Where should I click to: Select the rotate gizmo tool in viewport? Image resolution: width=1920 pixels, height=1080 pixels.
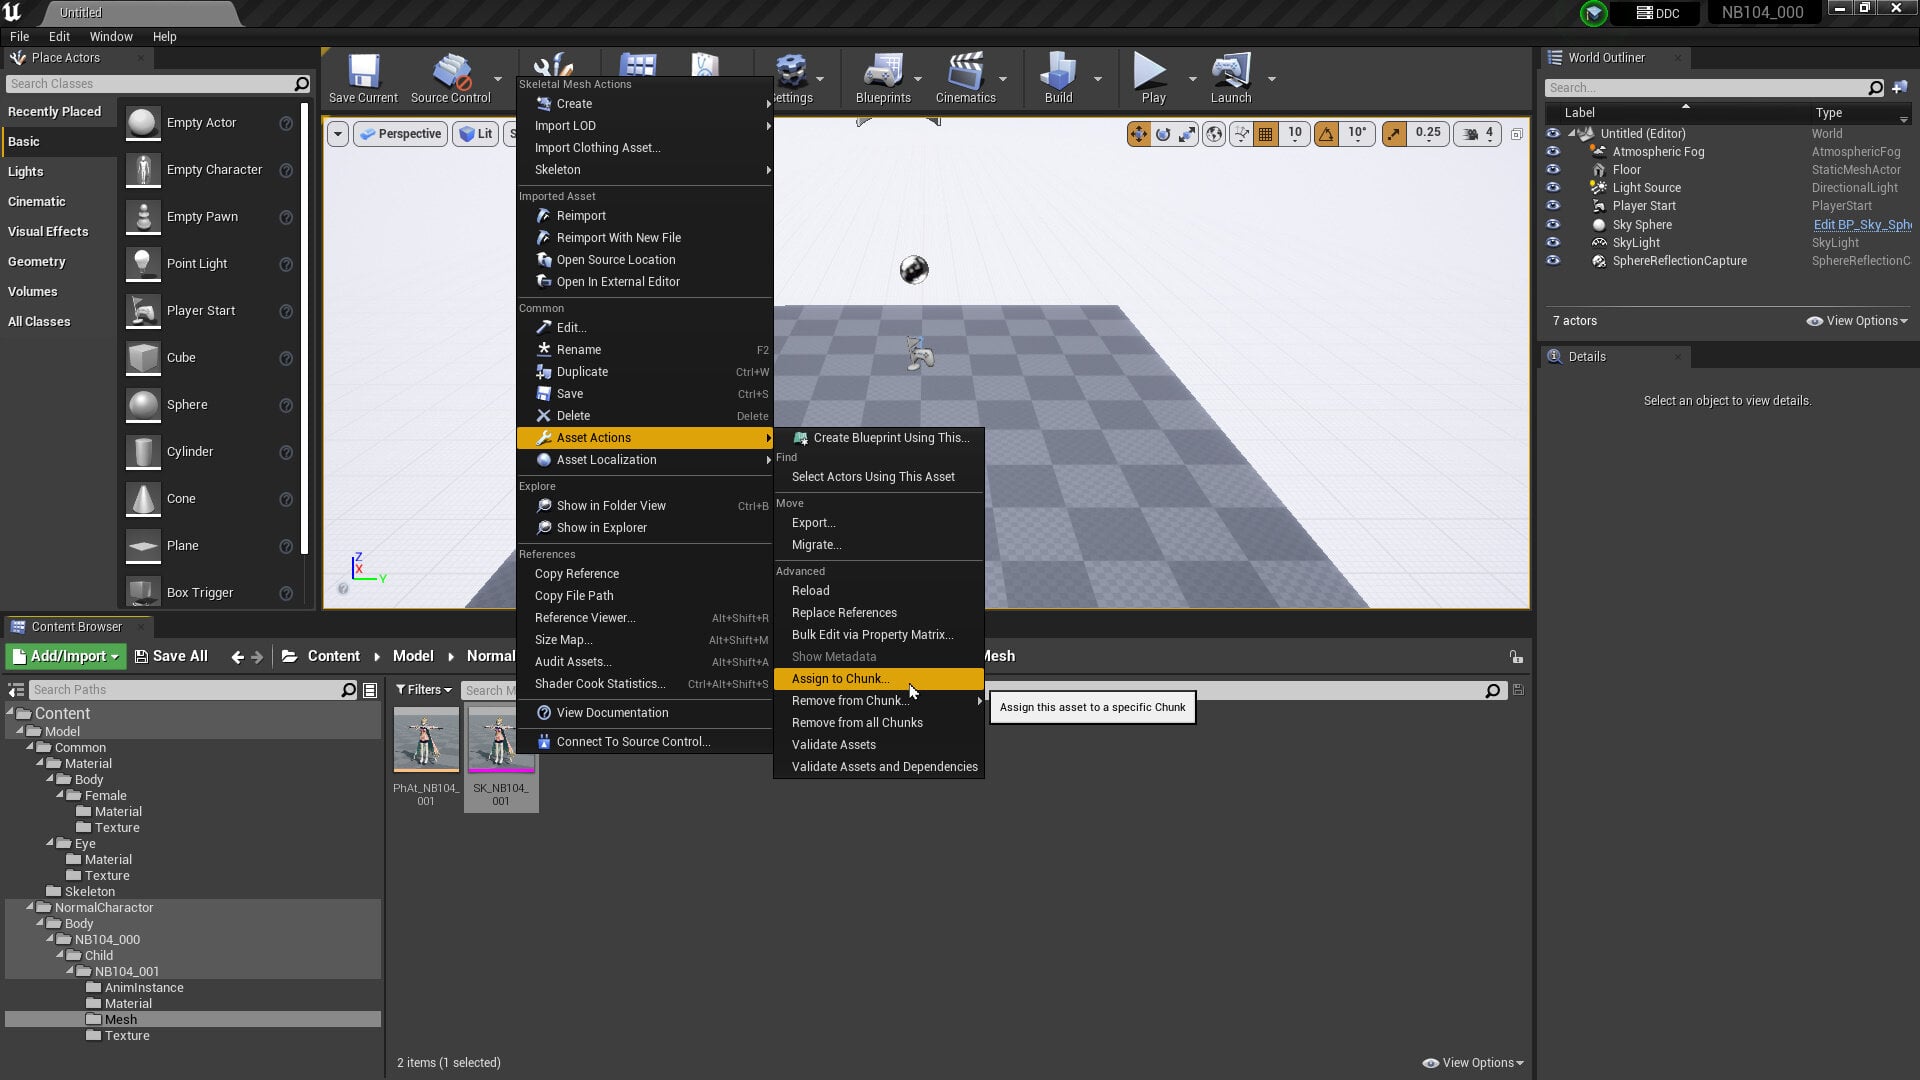pyautogui.click(x=1163, y=134)
